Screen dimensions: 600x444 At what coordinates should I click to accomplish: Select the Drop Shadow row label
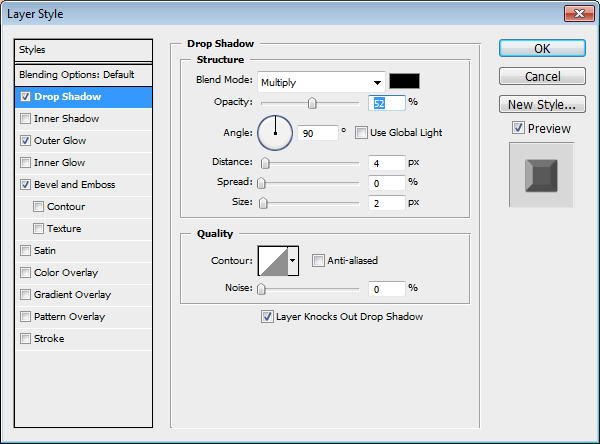point(68,97)
